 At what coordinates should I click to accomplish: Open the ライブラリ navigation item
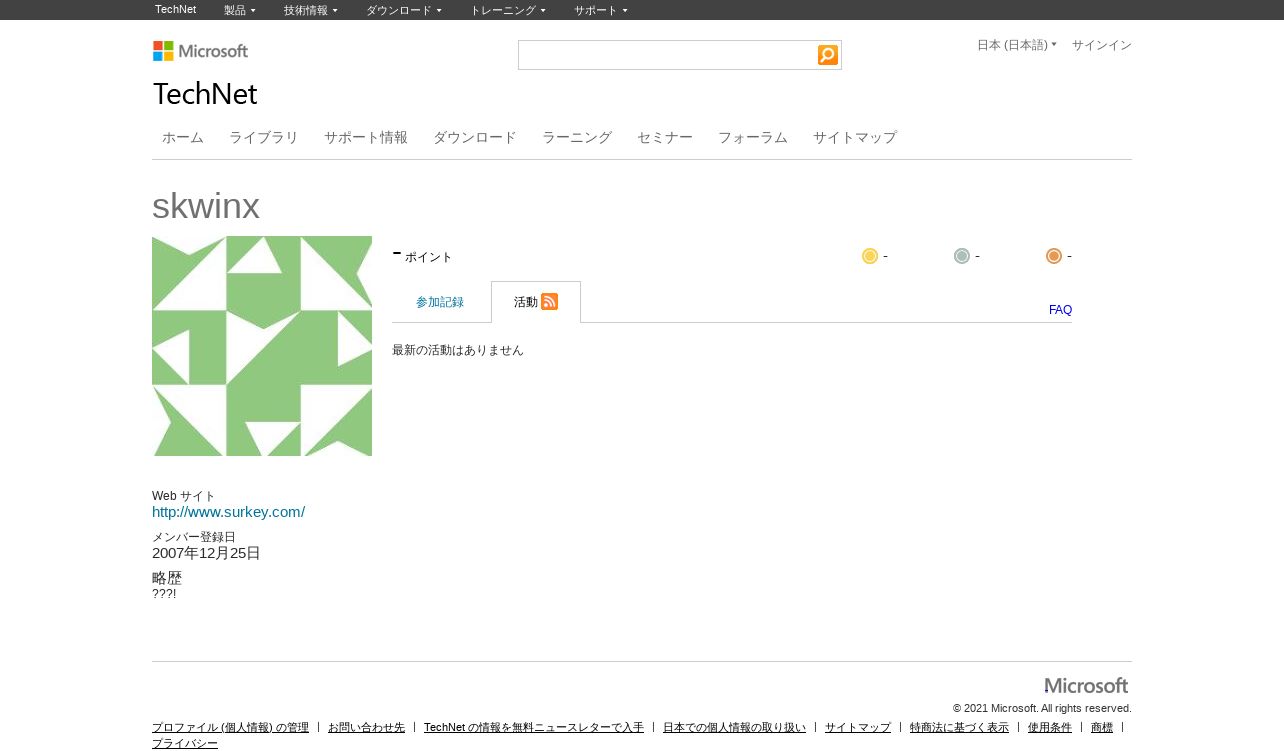pyautogui.click(x=264, y=138)
